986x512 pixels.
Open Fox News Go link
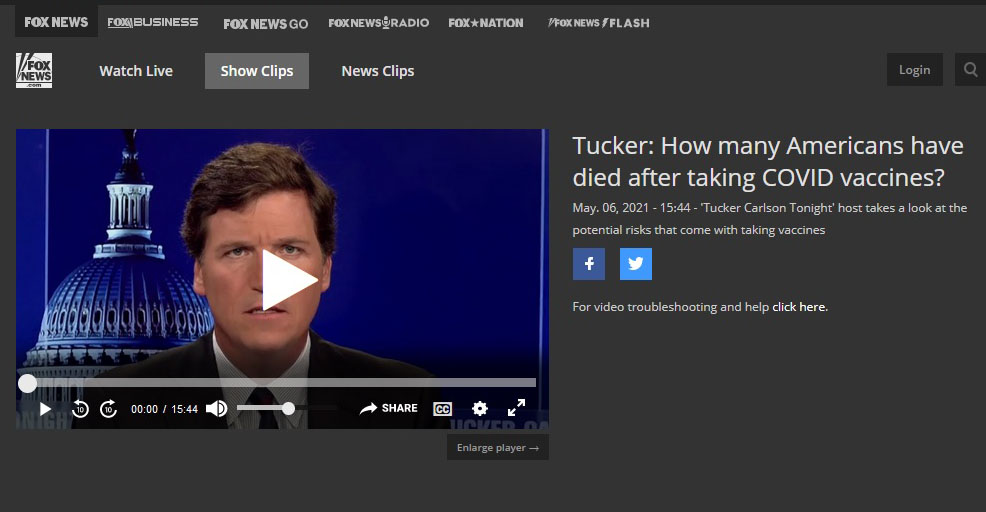coord(265,24)
